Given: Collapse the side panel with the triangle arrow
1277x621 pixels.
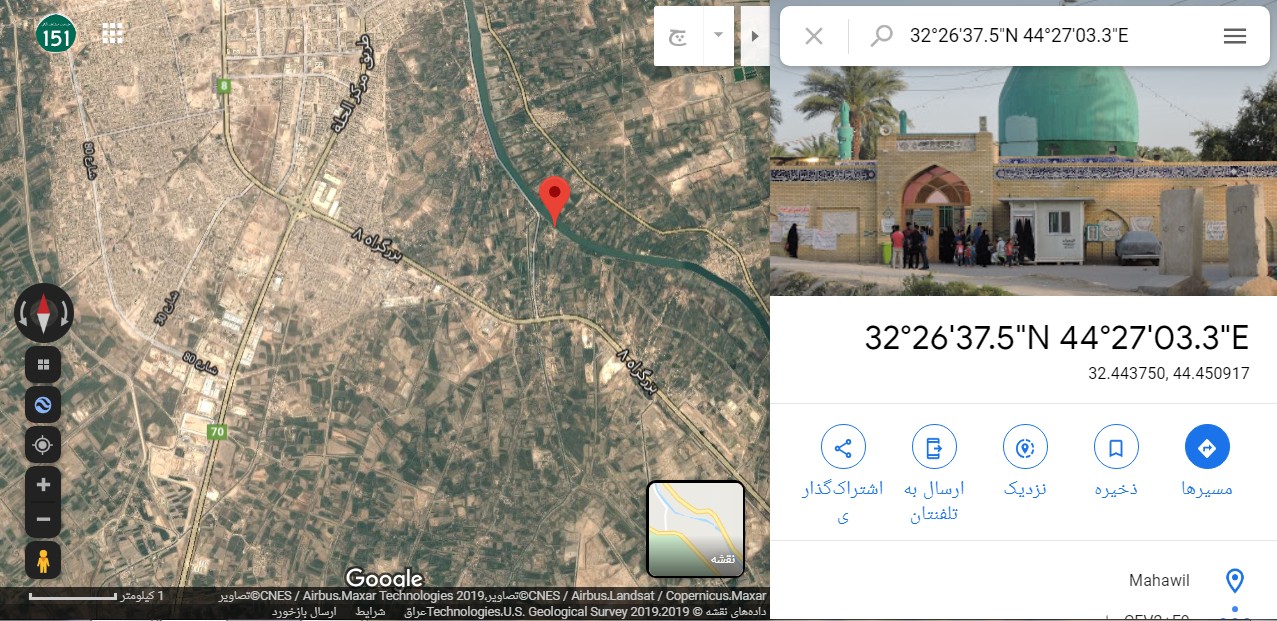Looking at the screenshot, I should click(x=755, y=36).
